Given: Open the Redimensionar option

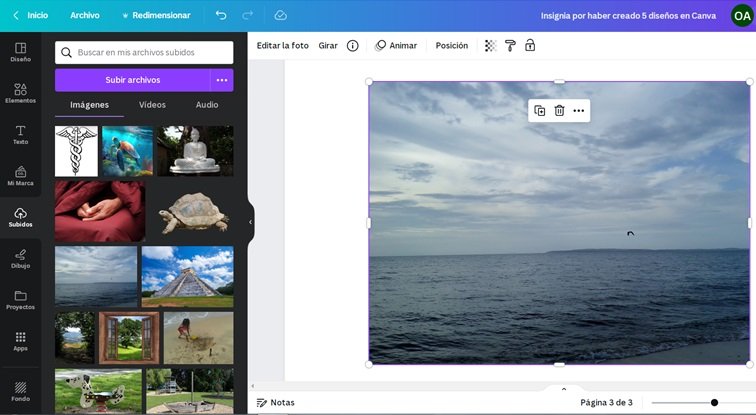Looking at the screenshot, I should tap(156, 15).
